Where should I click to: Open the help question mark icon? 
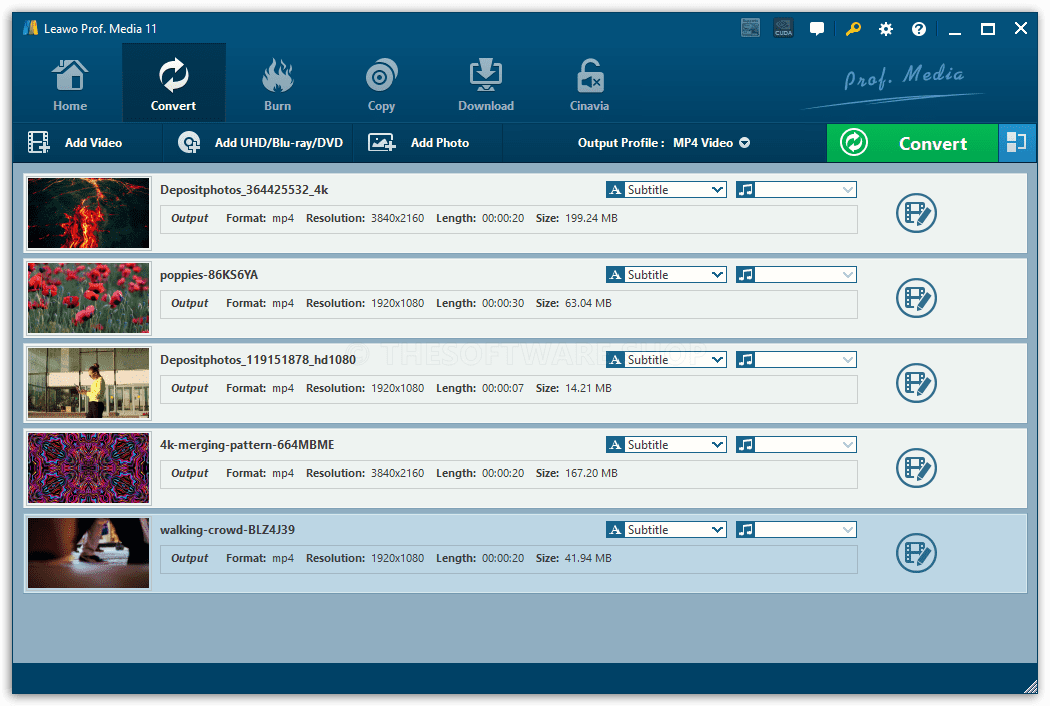pyautogui.click(x=919, y=29)
